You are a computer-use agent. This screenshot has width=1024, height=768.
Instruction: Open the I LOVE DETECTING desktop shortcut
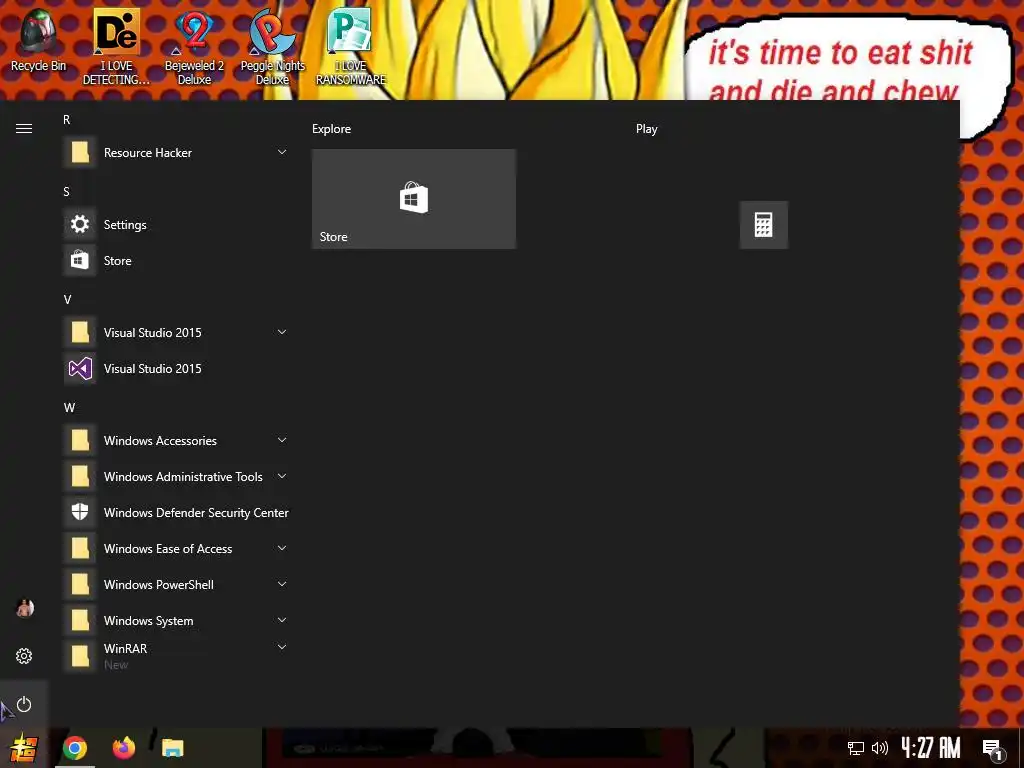(116, 47)
